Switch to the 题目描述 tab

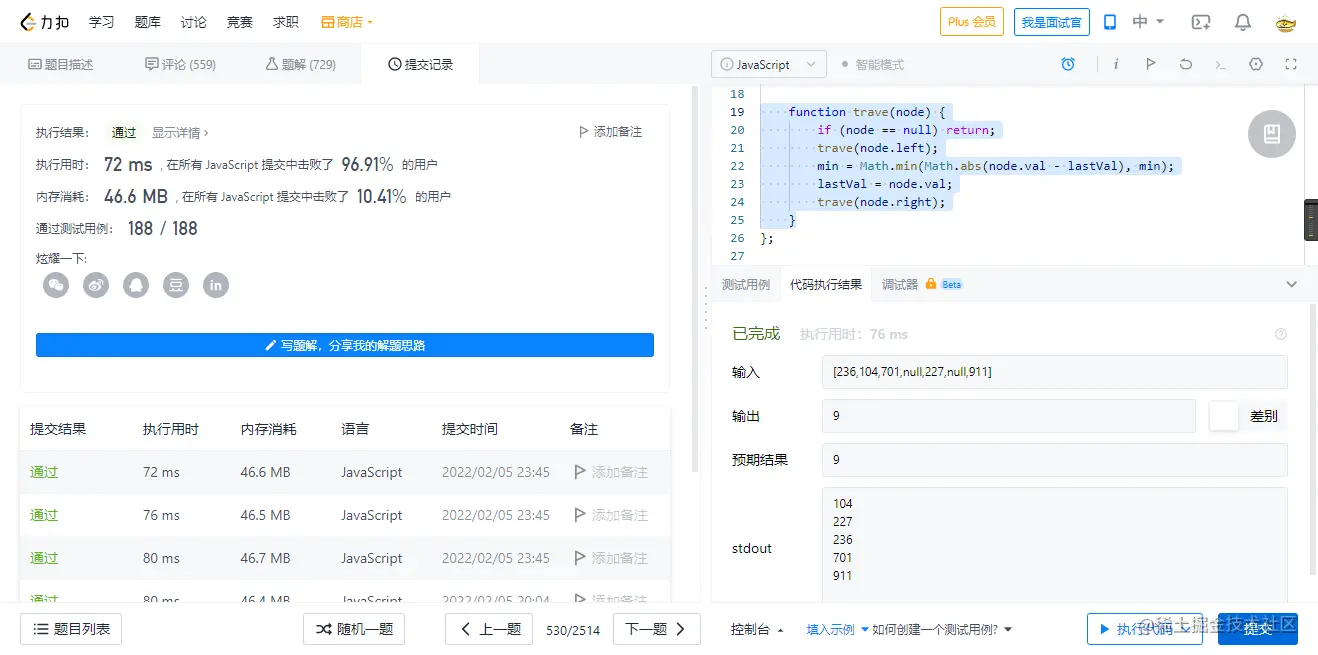[x=60, y=64]
